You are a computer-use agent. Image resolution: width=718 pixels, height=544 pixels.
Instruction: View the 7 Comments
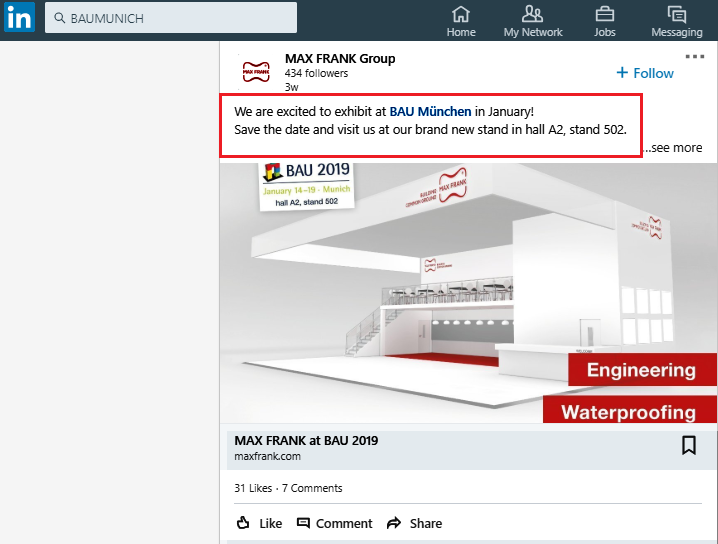[x=312, y=488]
